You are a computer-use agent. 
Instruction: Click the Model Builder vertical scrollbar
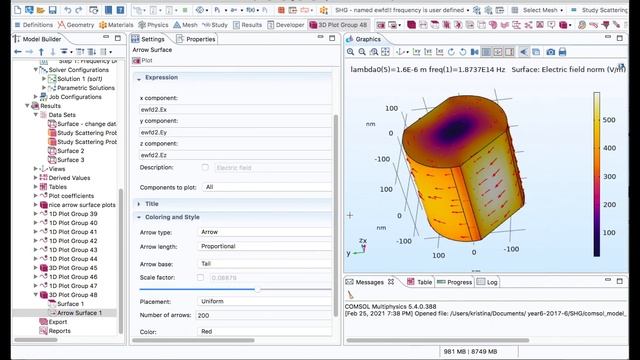click(121, 261)
